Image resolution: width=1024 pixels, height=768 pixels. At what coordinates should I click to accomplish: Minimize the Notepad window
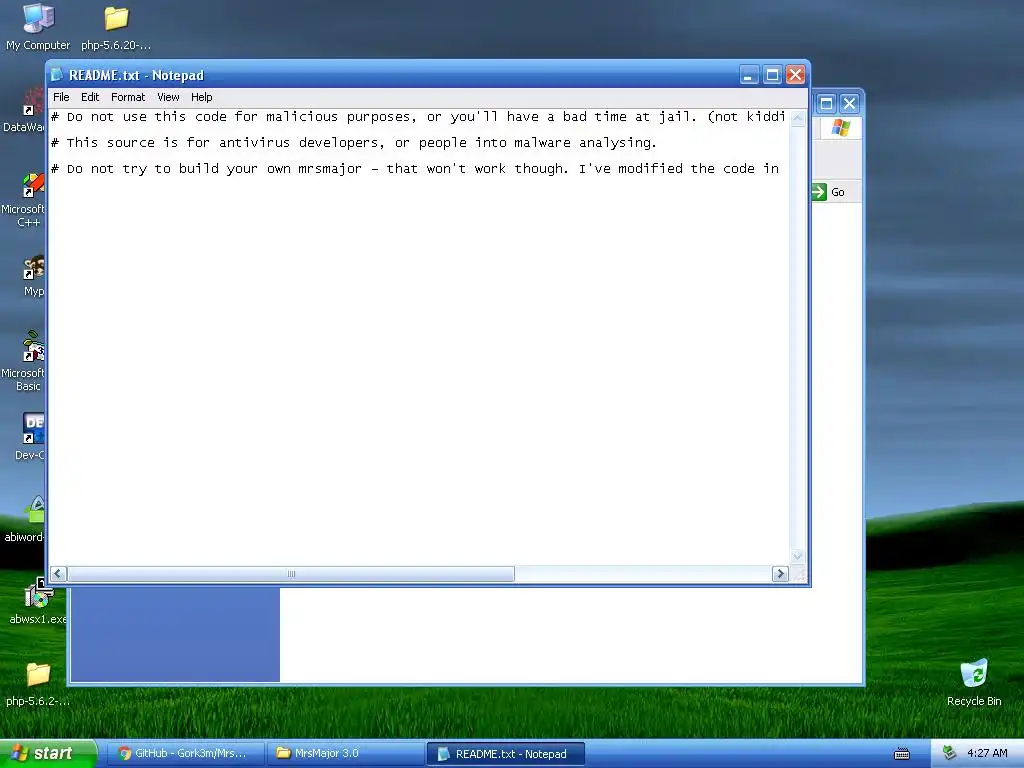click(x=749, y=75)
